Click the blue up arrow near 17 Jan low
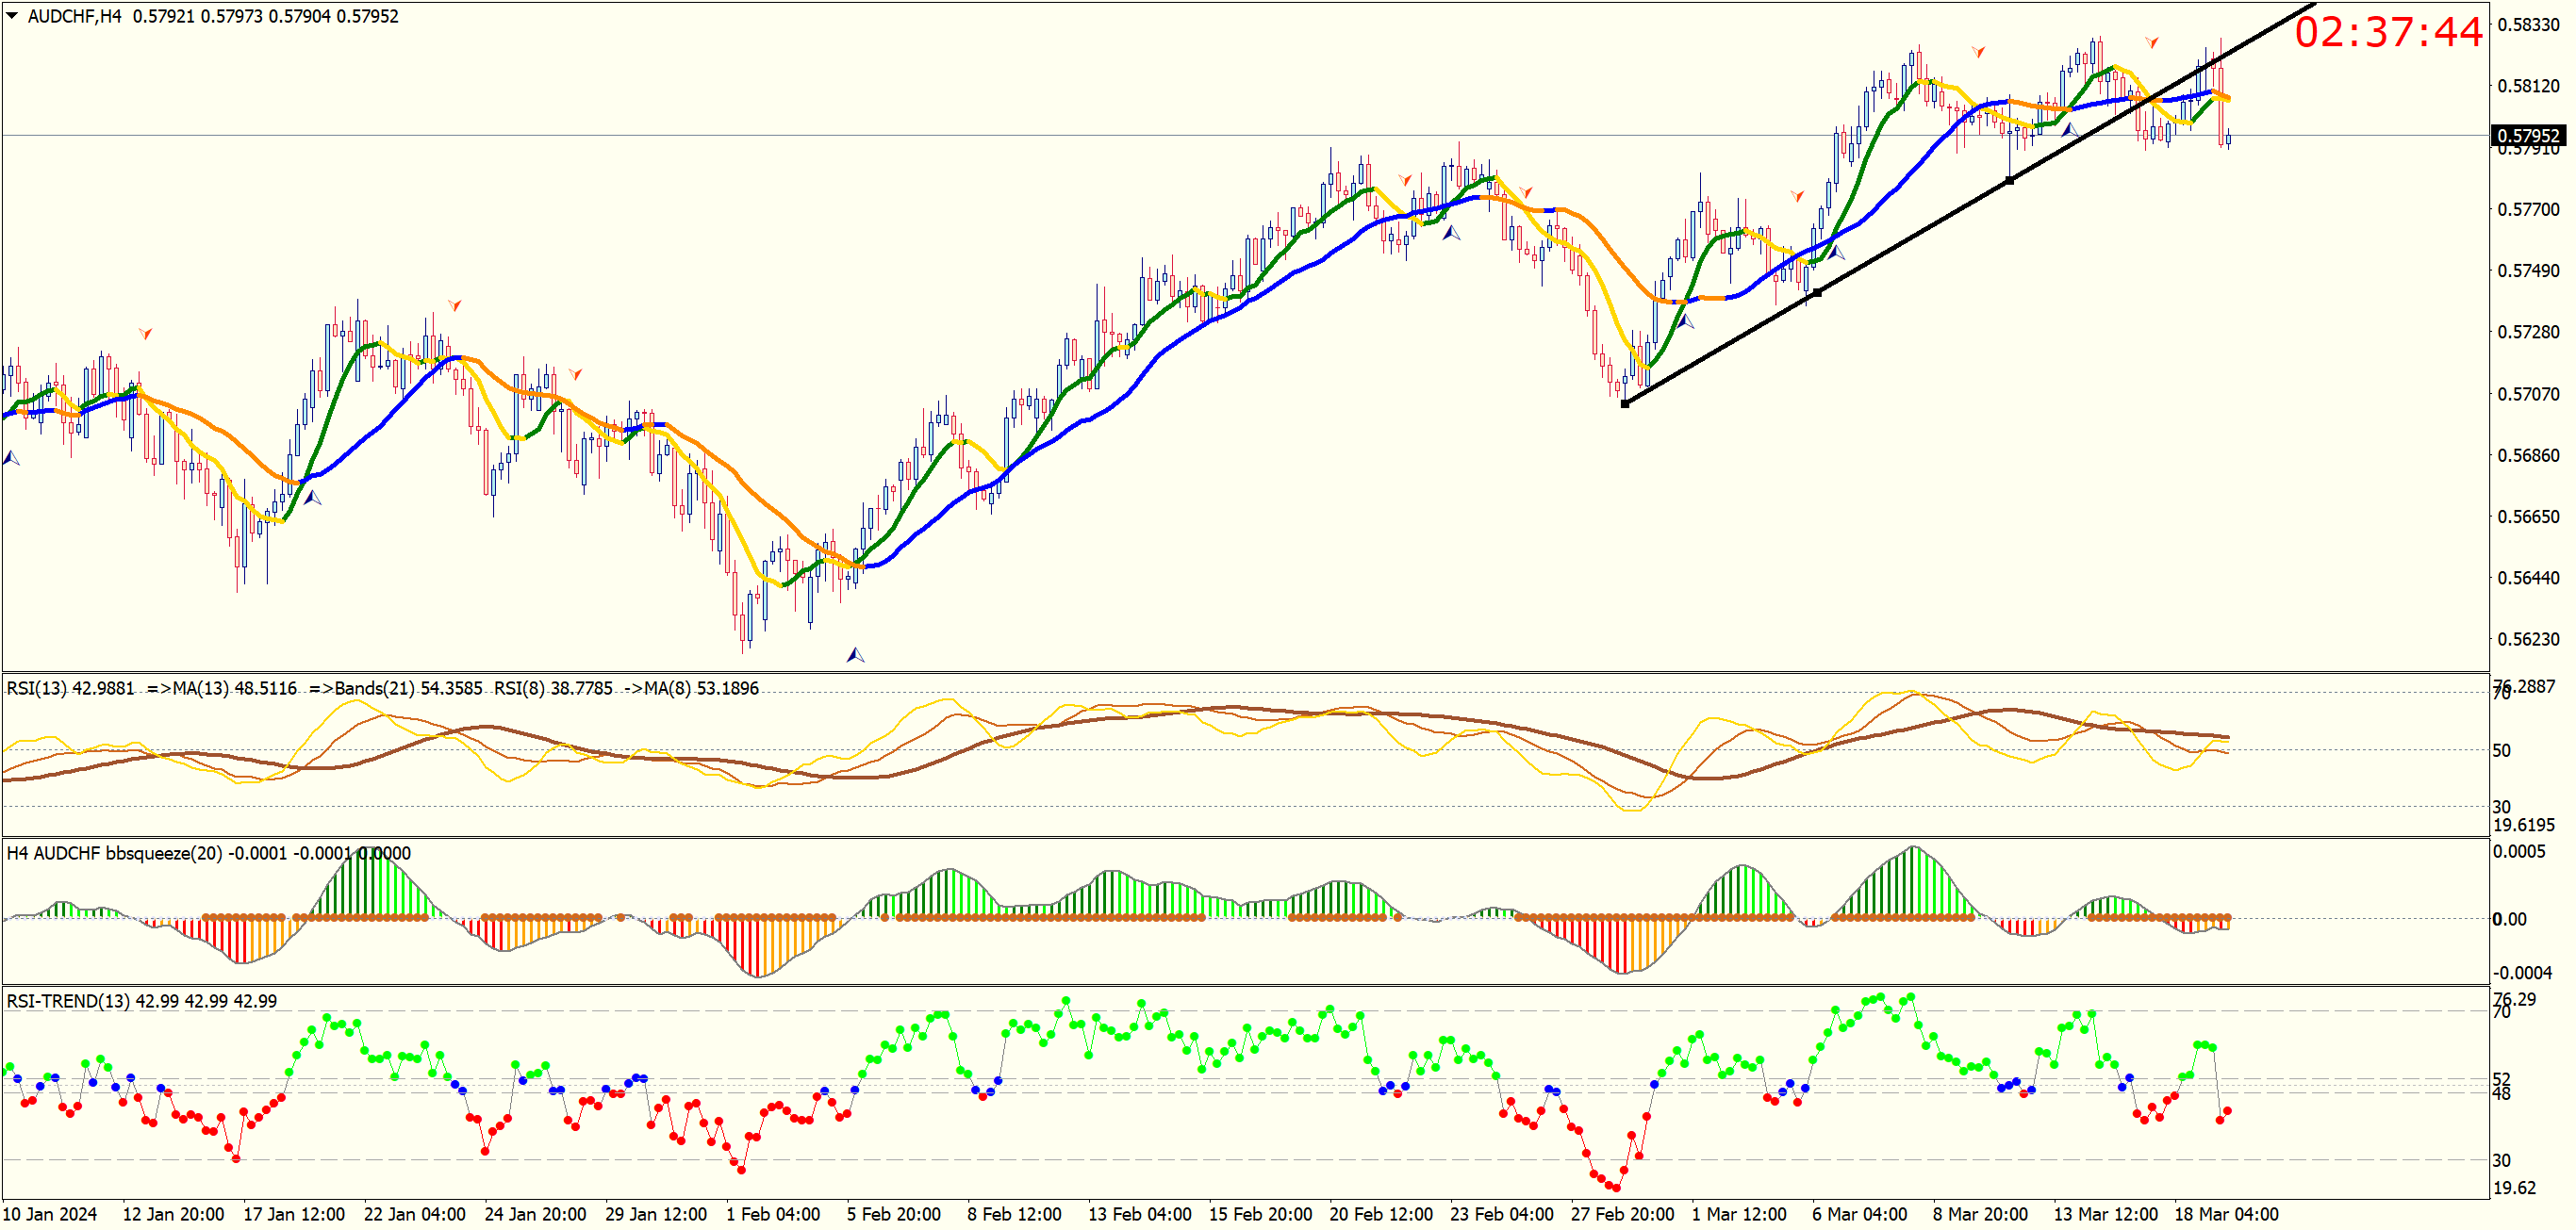 click(x=313, y=497)
